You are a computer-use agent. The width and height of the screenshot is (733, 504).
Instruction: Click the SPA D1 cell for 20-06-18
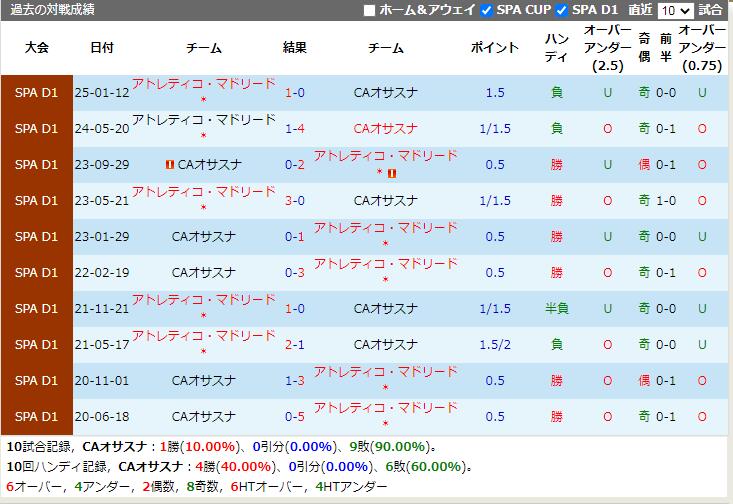coord(36,417)
